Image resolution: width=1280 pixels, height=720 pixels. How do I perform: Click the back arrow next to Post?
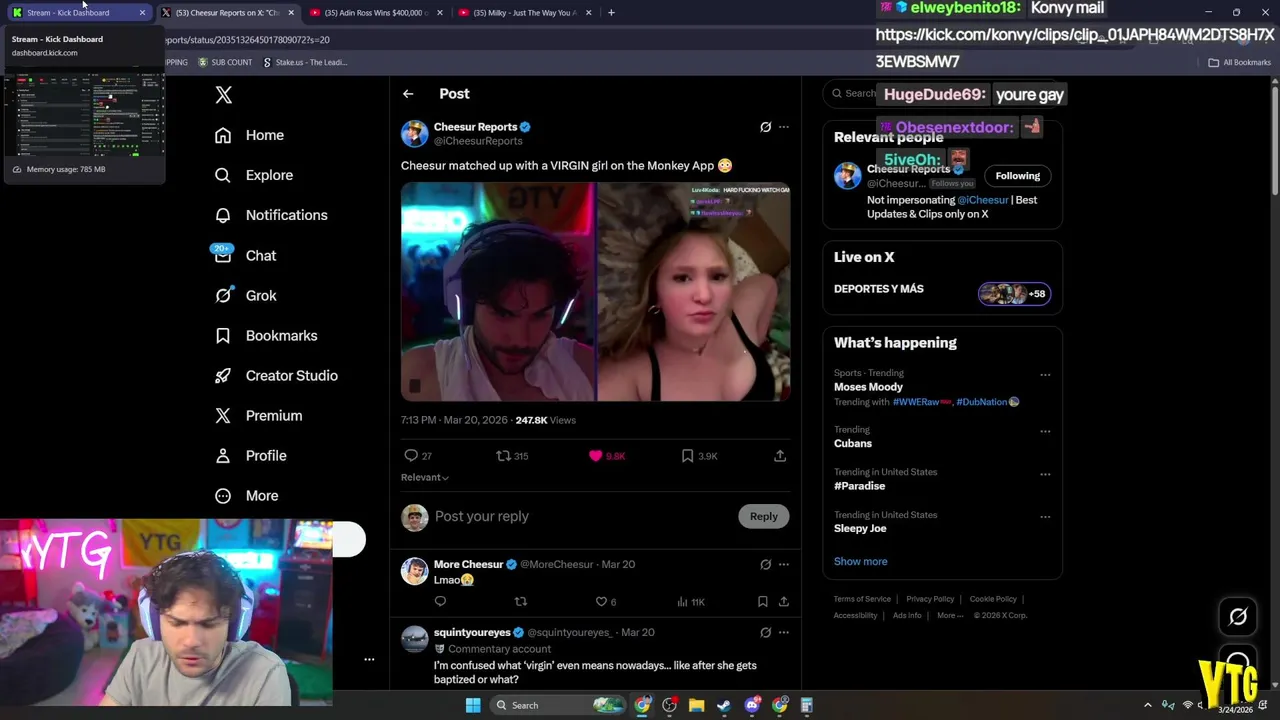(x=408, y=93)
